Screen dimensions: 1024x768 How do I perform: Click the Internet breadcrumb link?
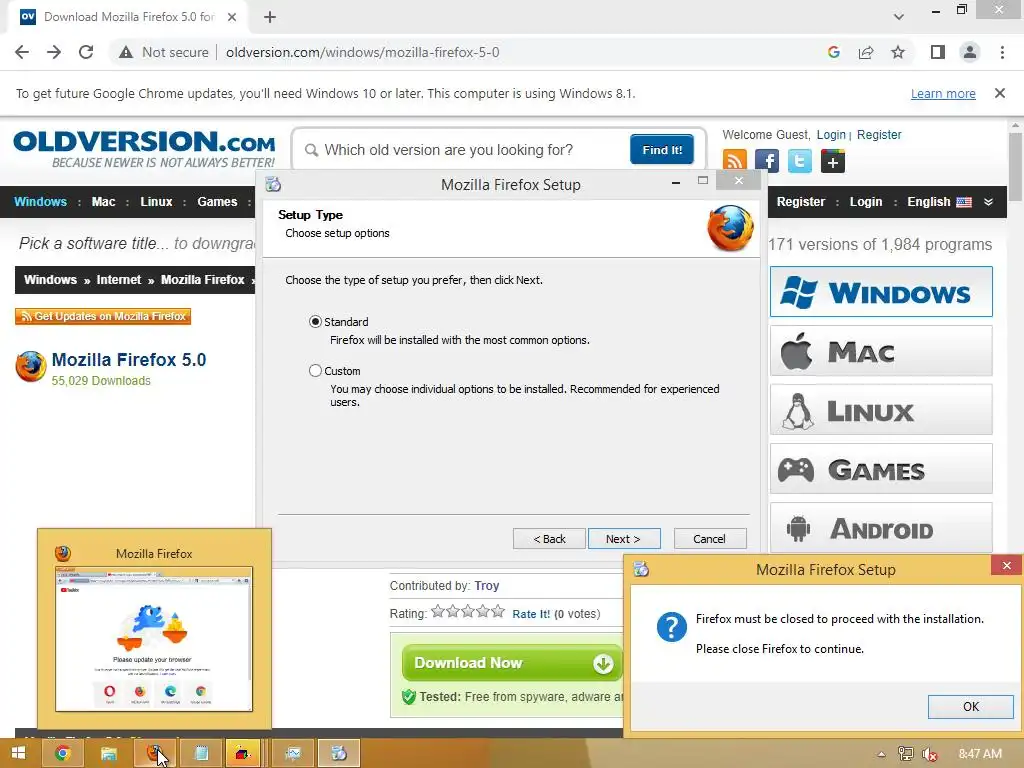(x=119, y=280)
